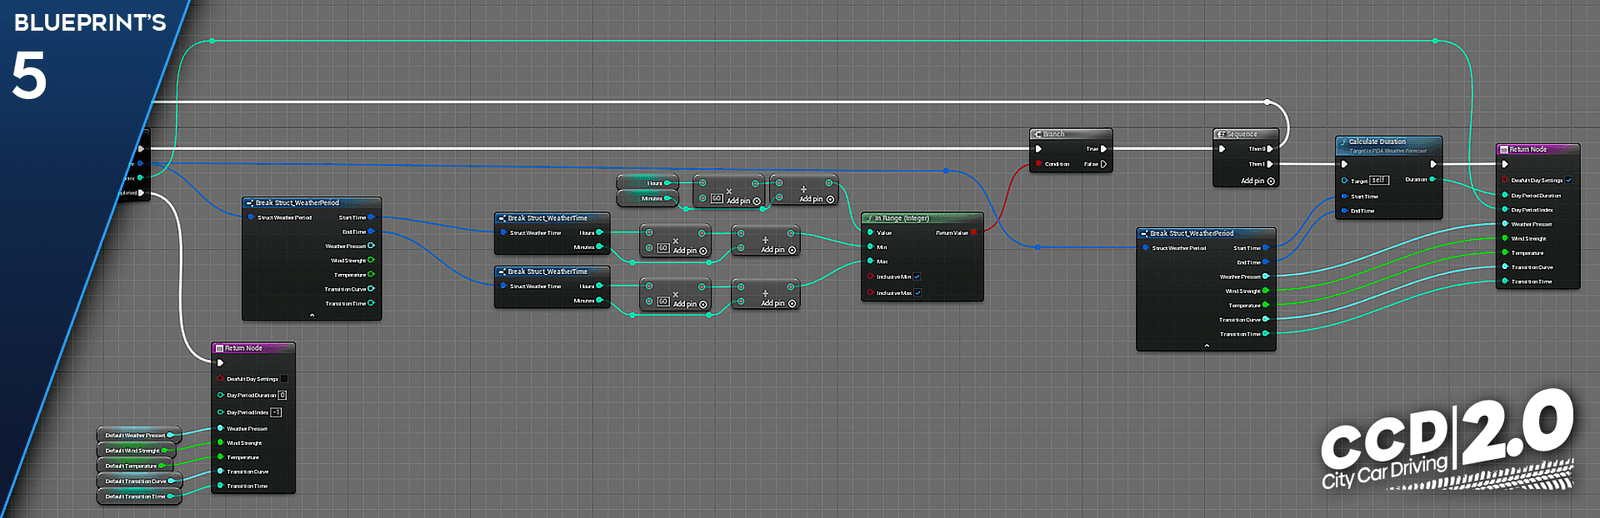The height and width of the screenshot is (518, 1600).
Task: Click the exec input pin on Calculate Duration
Action: (x=1345, y=164)
